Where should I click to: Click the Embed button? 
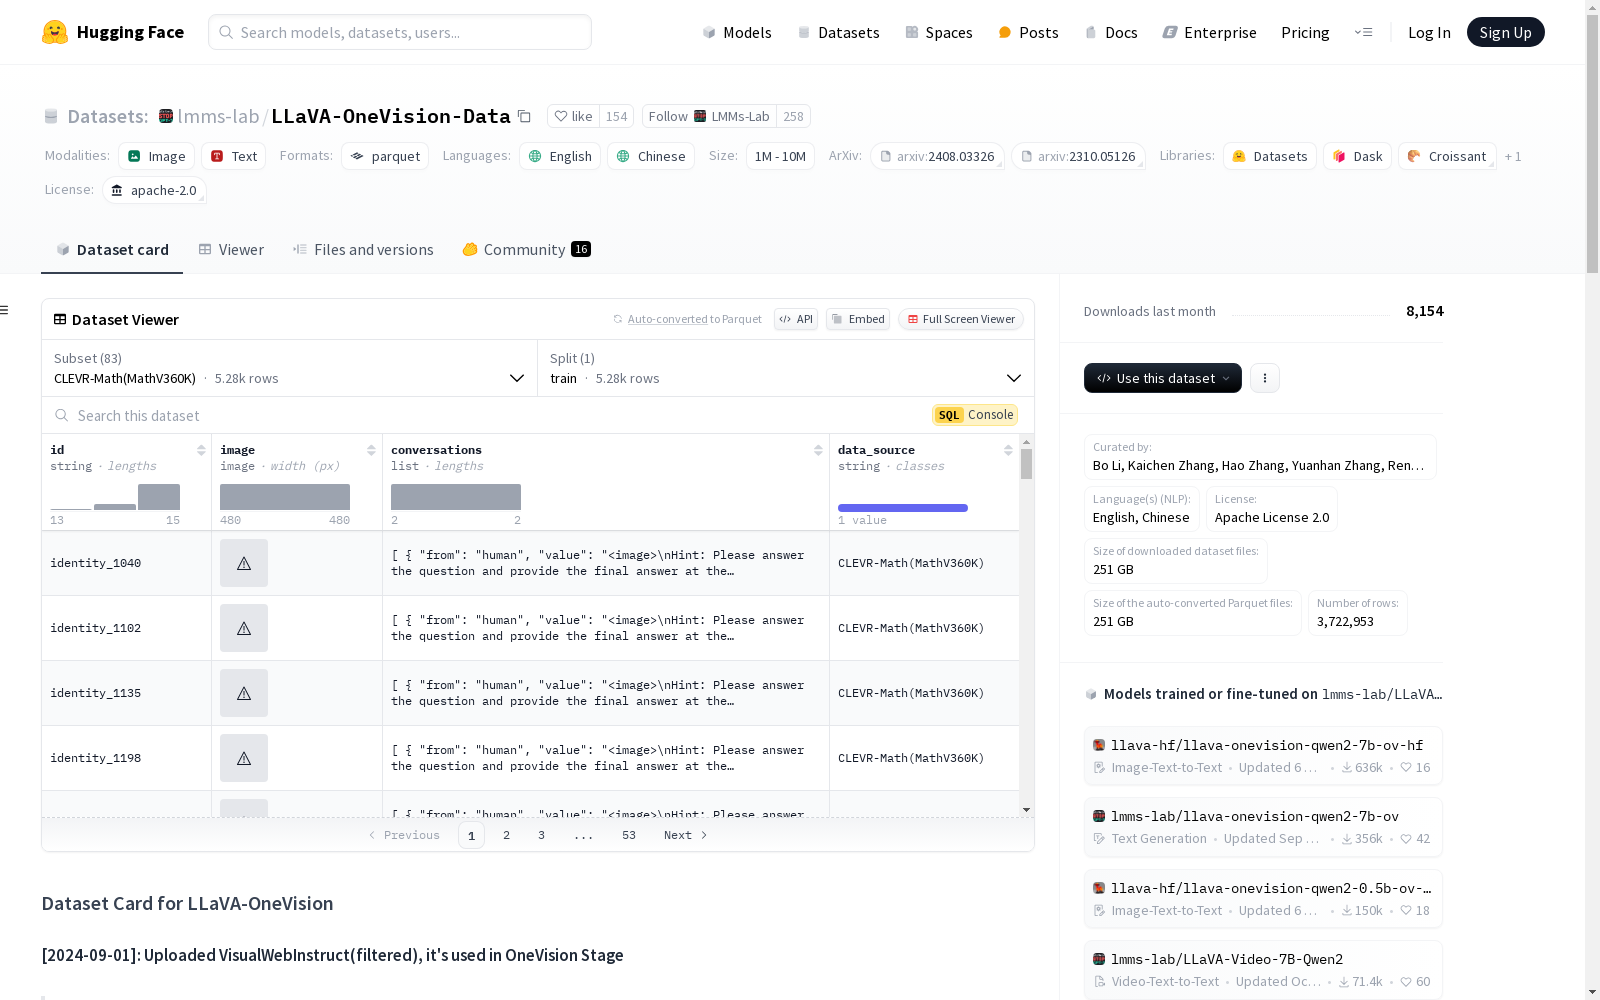(858, 319)
